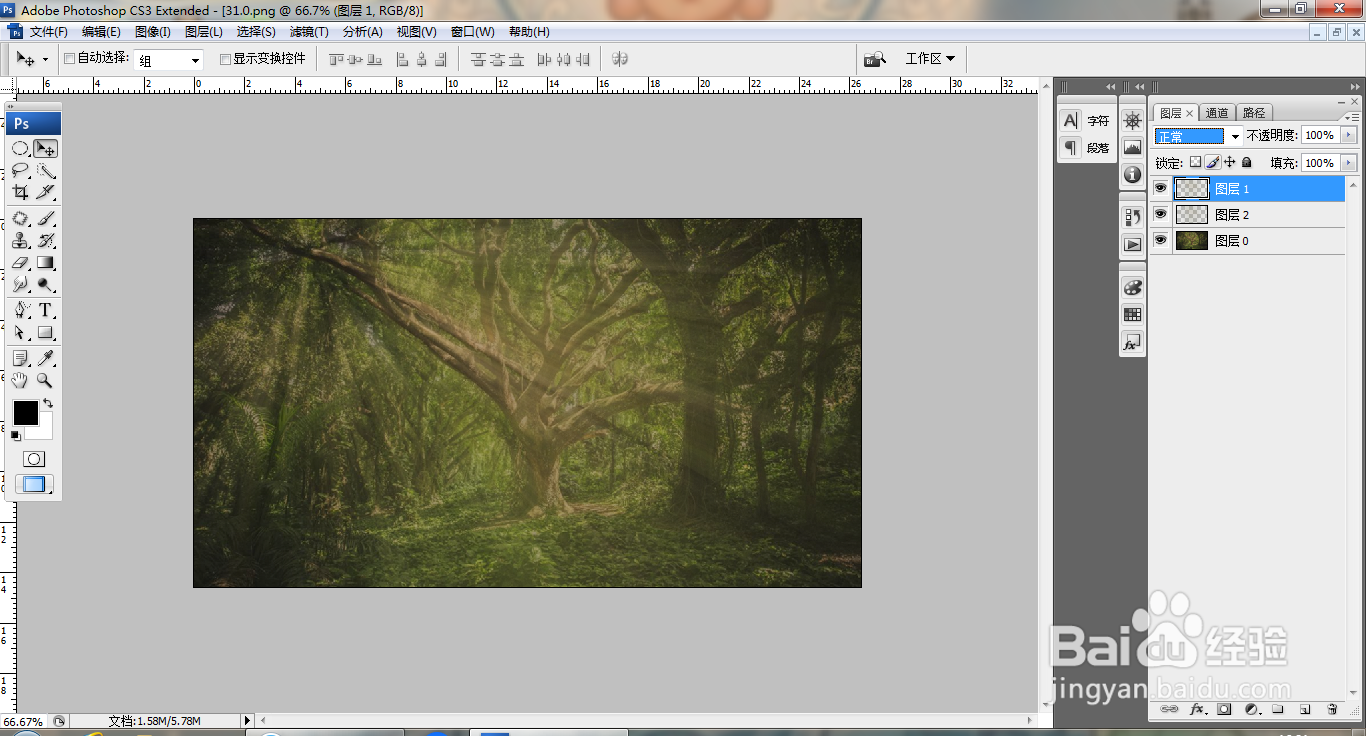Open the 图层(L) menu
The width and height of the screenshot is (1366, 736).
coord(204,32)
